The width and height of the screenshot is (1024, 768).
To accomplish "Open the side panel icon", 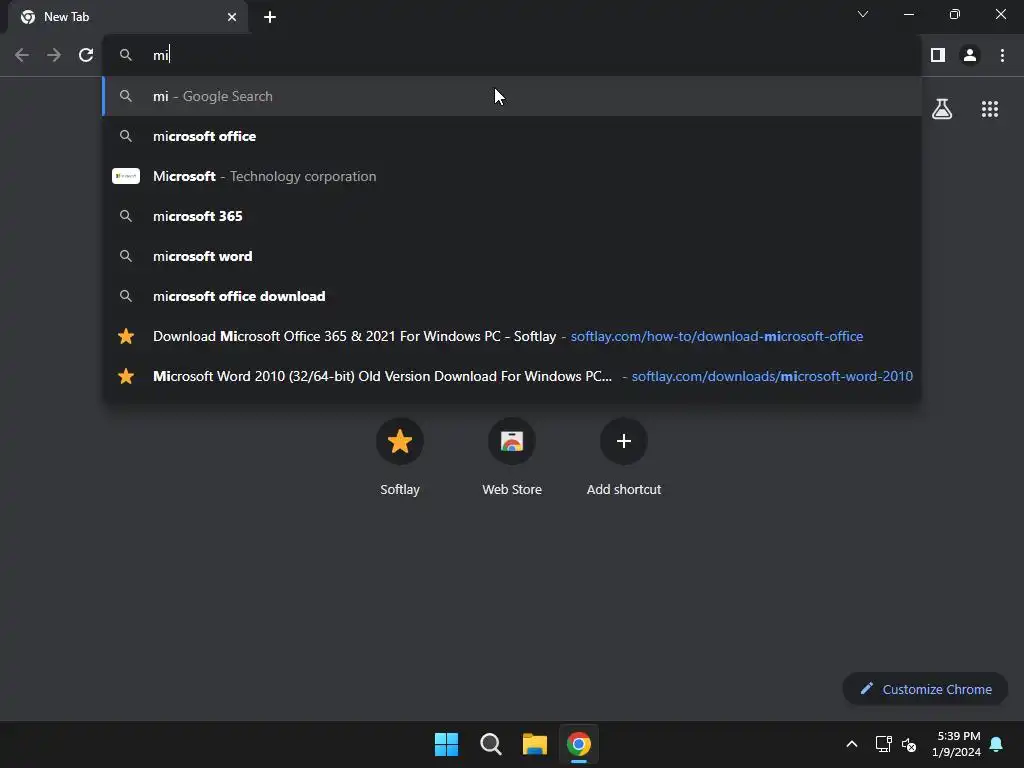I will click(938, 56).
